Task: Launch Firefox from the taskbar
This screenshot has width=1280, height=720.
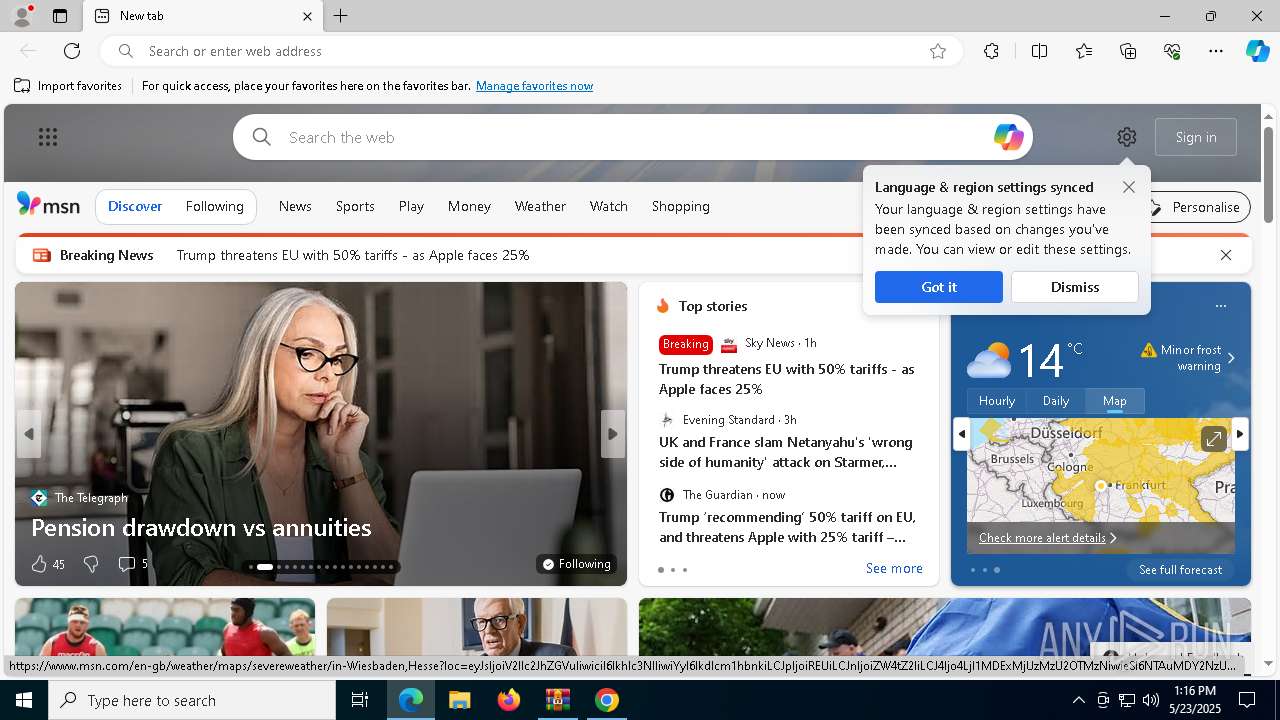Action: (x=509, y=700)
